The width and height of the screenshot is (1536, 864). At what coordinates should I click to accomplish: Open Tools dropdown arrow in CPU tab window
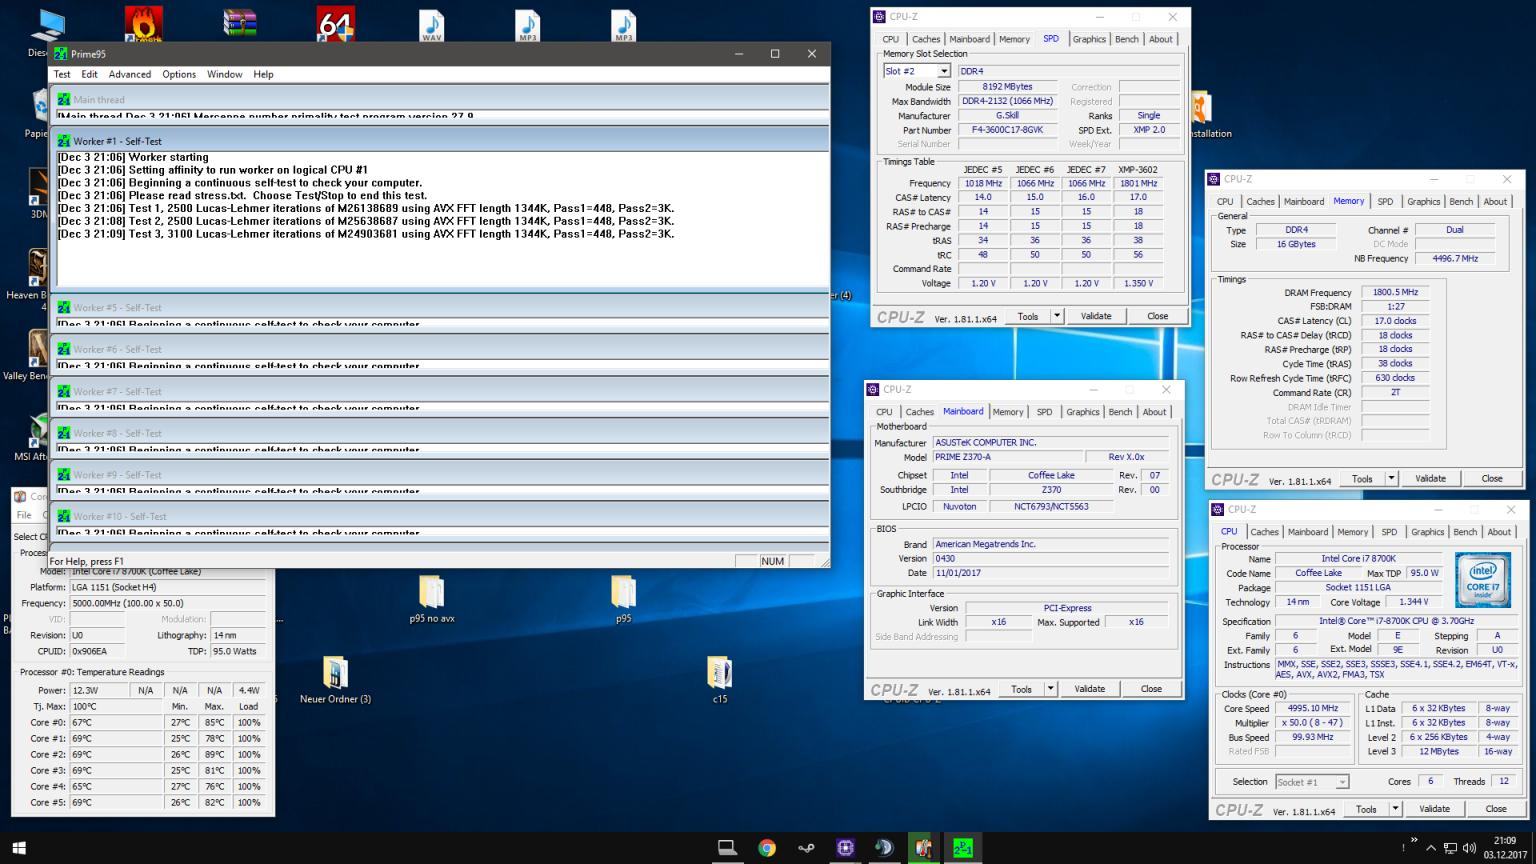coord(1395,809)
